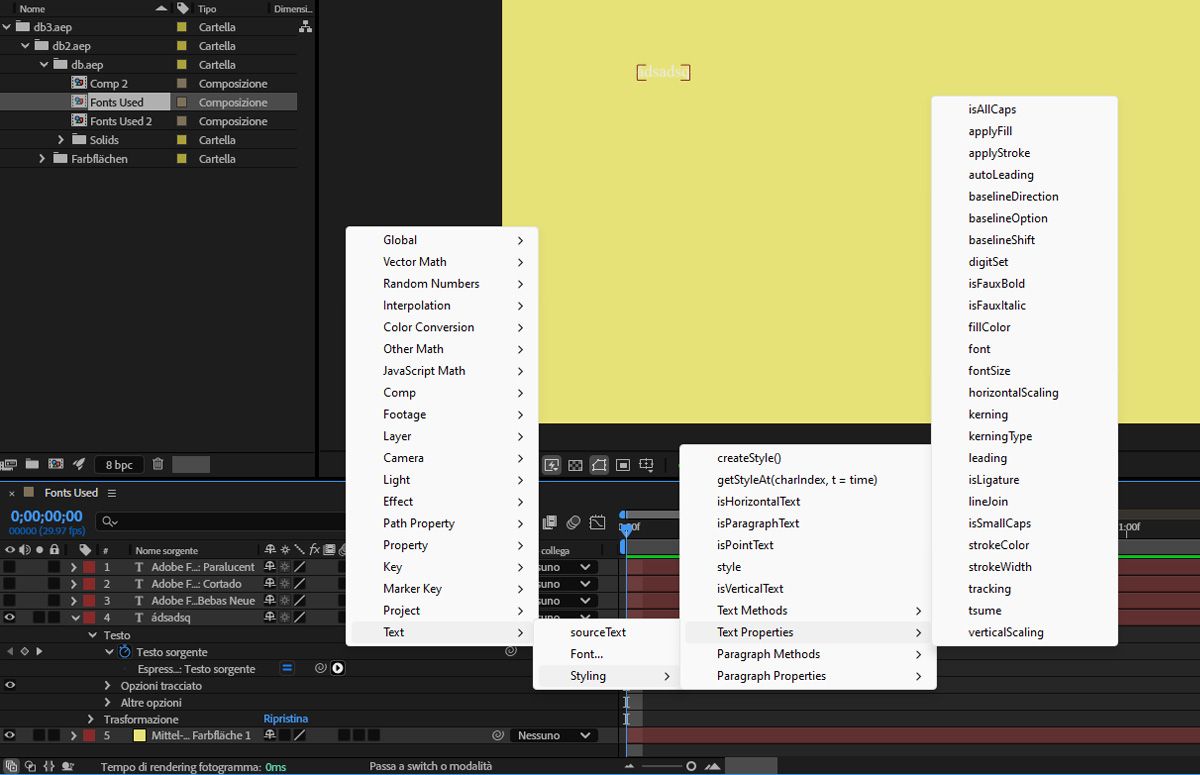Click the timeline layer search field
Screen dimensions: 1200x775
point(220,521)
